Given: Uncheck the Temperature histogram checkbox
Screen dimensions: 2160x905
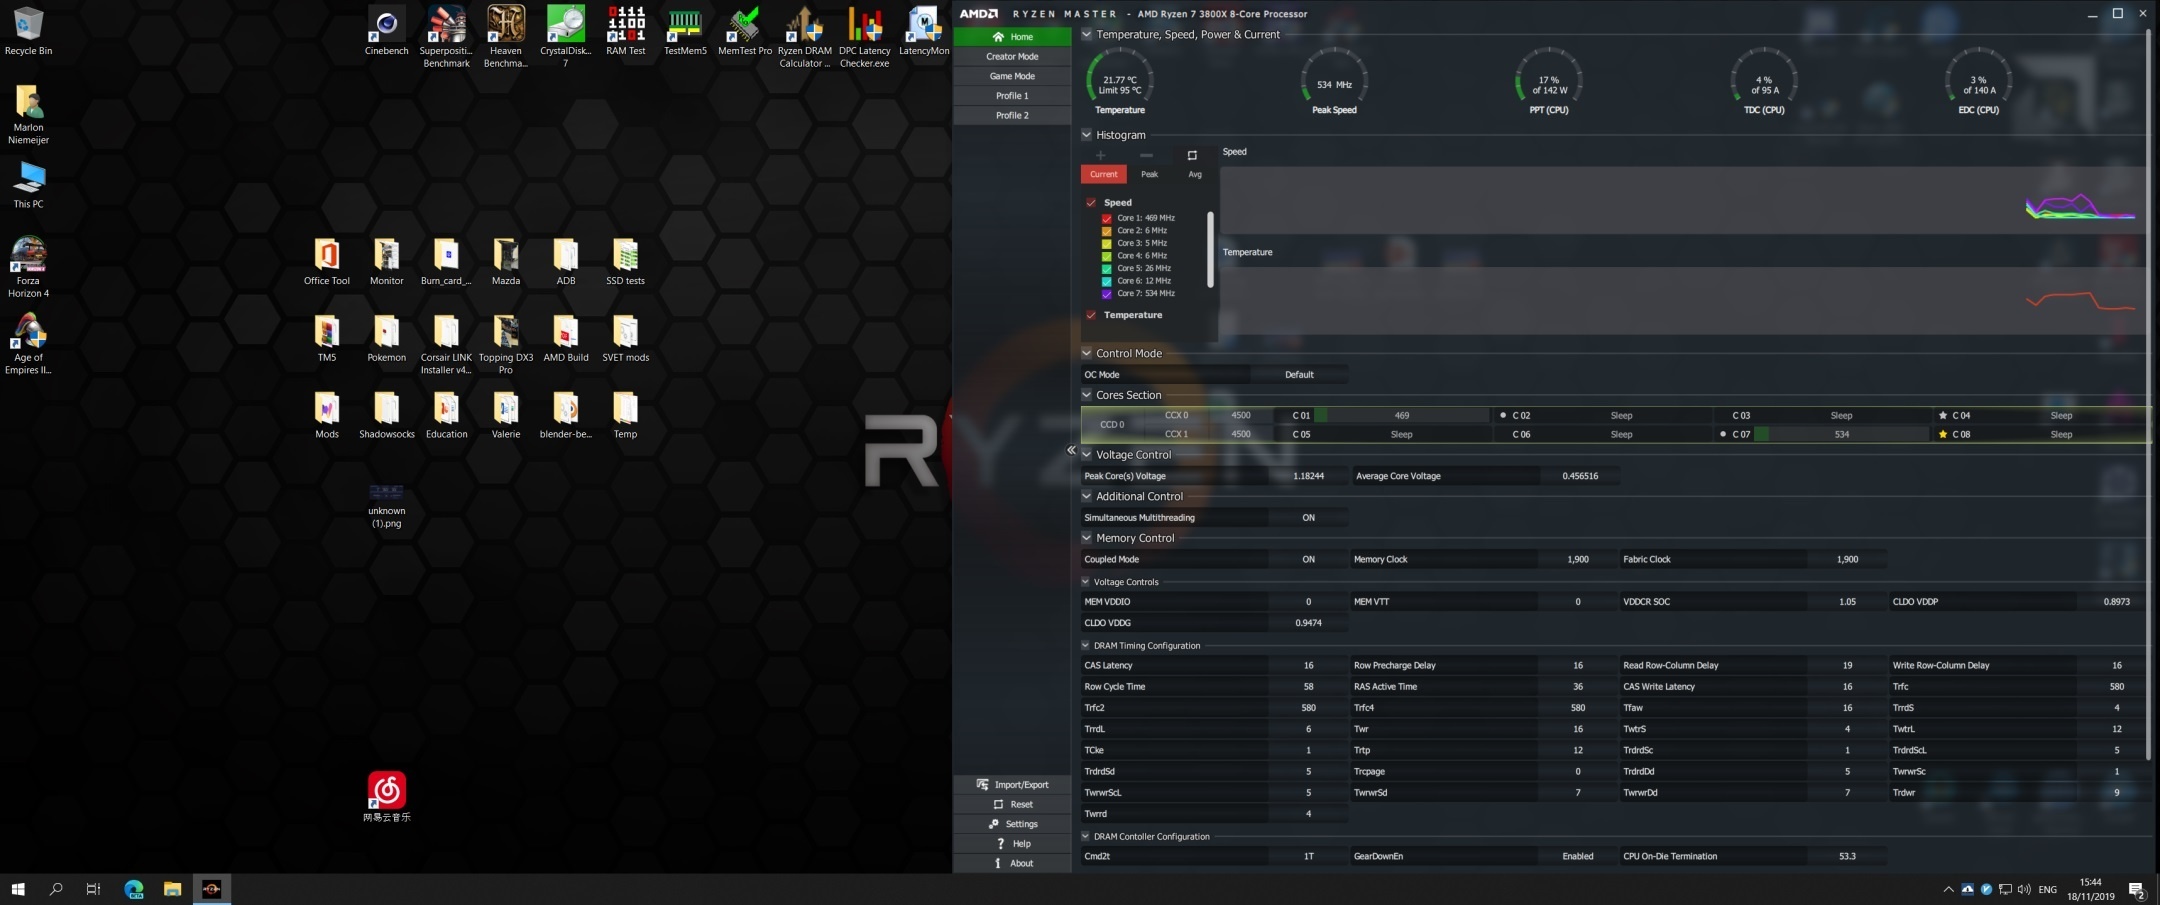Looking at the screenshot, I should tap(1091, 315).
